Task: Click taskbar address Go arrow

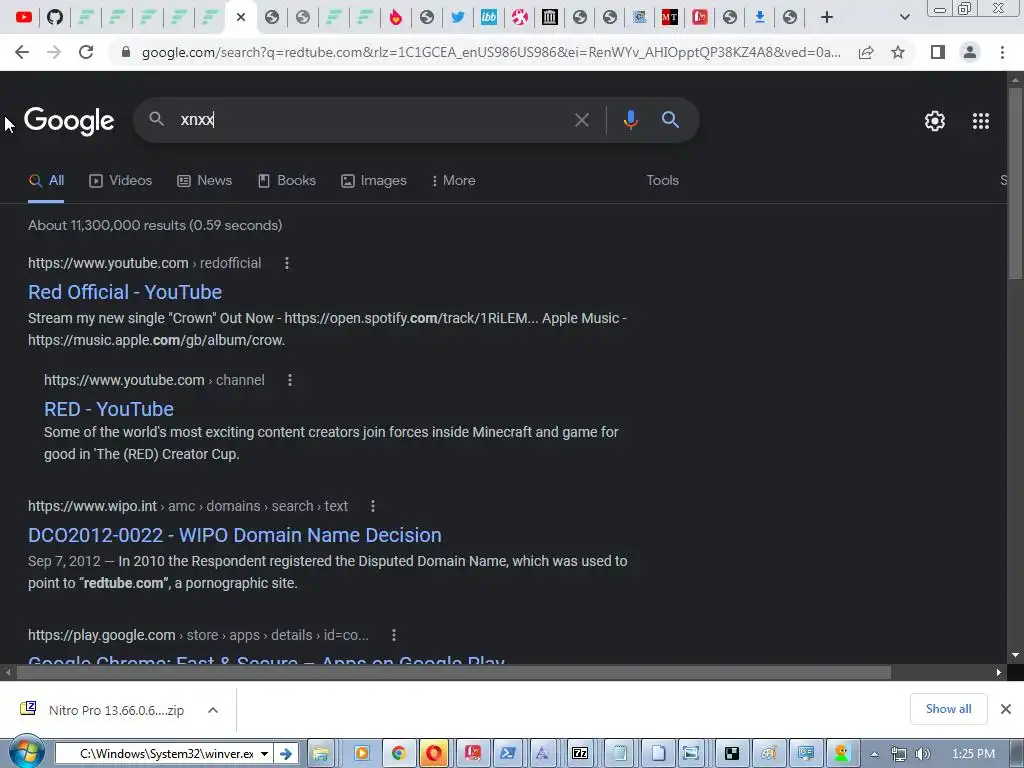Action: (286, 754)
